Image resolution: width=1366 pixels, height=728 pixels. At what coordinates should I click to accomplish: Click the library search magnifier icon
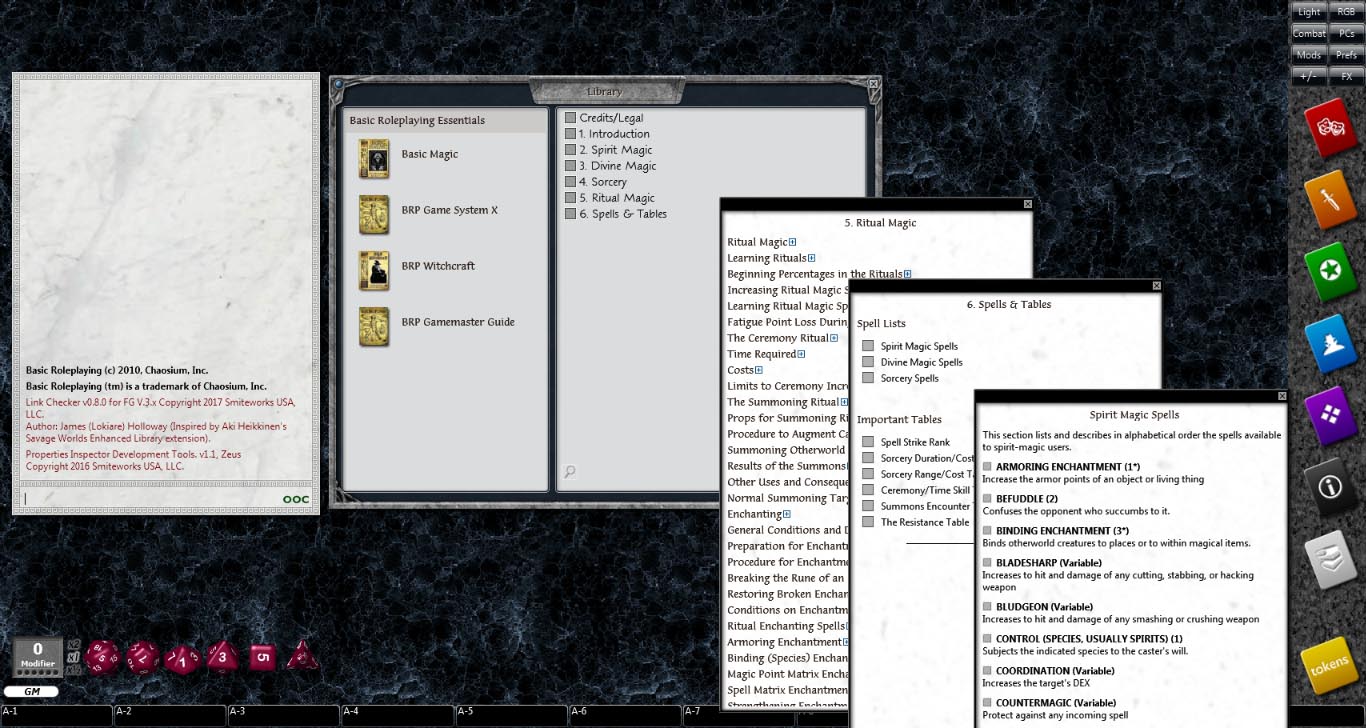point(570,471)
